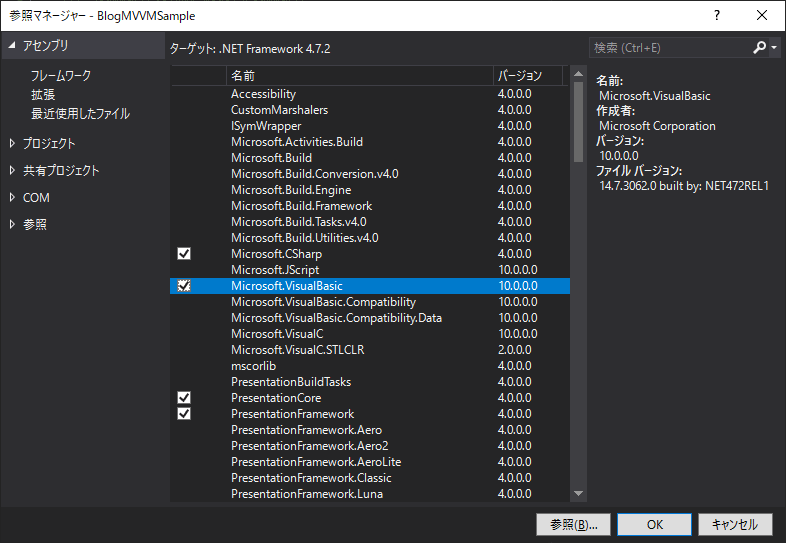Select PresentationFramework.Luna row
The image size is (786, 543).
tap(370, 494)
